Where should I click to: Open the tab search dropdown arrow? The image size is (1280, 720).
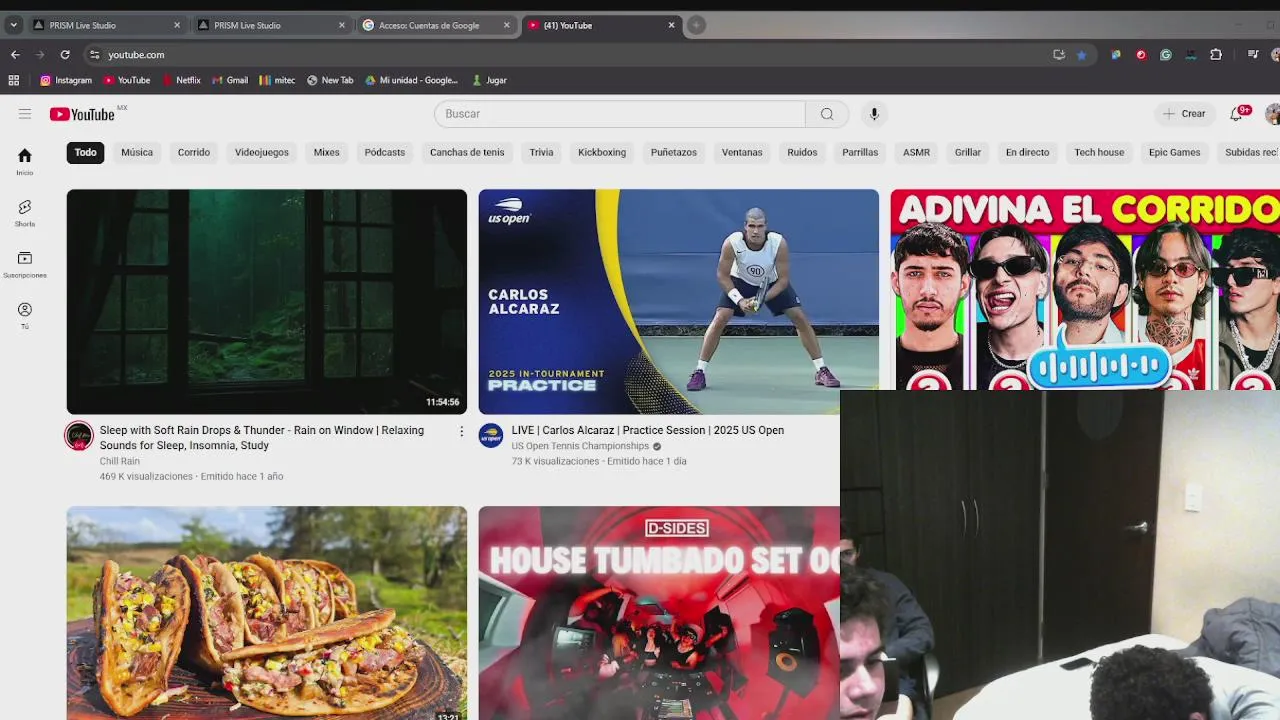[x=13, y=25]
